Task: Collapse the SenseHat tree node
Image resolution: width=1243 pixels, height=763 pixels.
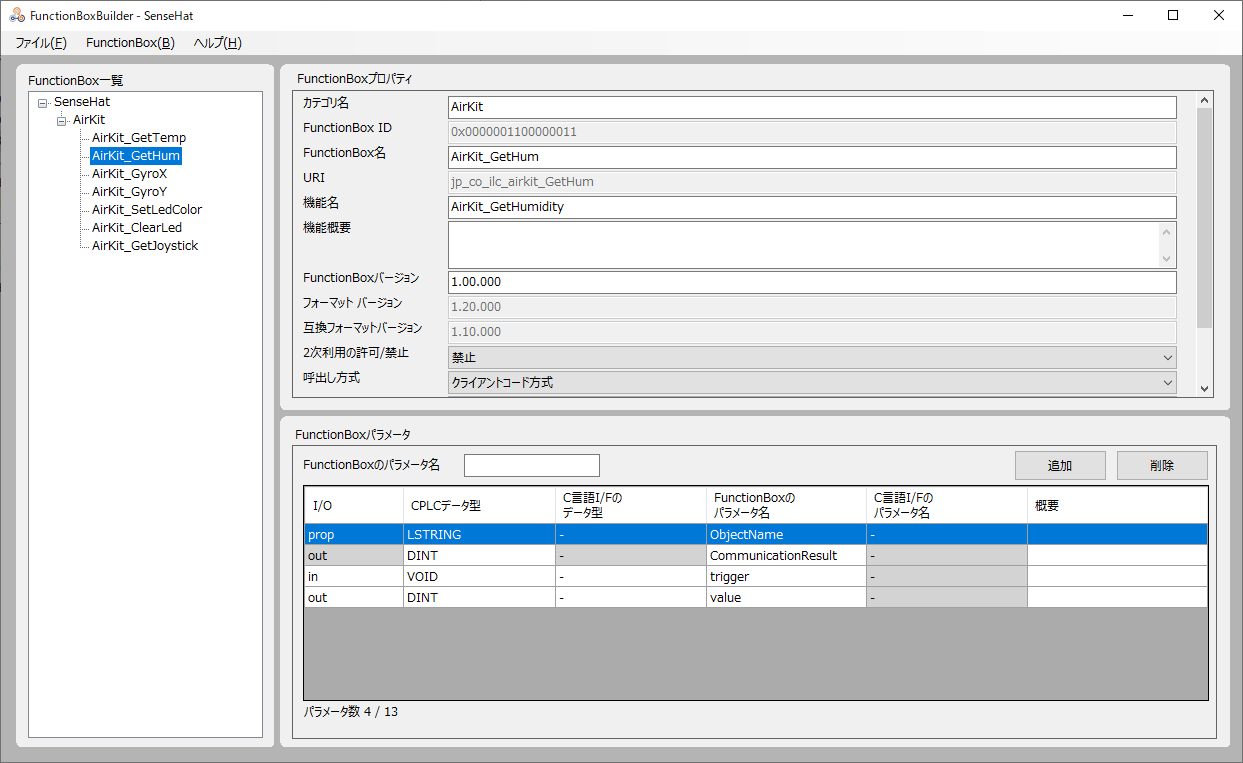Action: (x=42, y=101)
